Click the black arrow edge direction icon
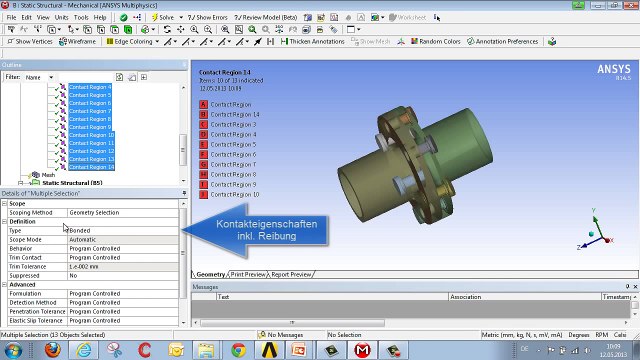The image size is (640, 360). click(258, 42)
